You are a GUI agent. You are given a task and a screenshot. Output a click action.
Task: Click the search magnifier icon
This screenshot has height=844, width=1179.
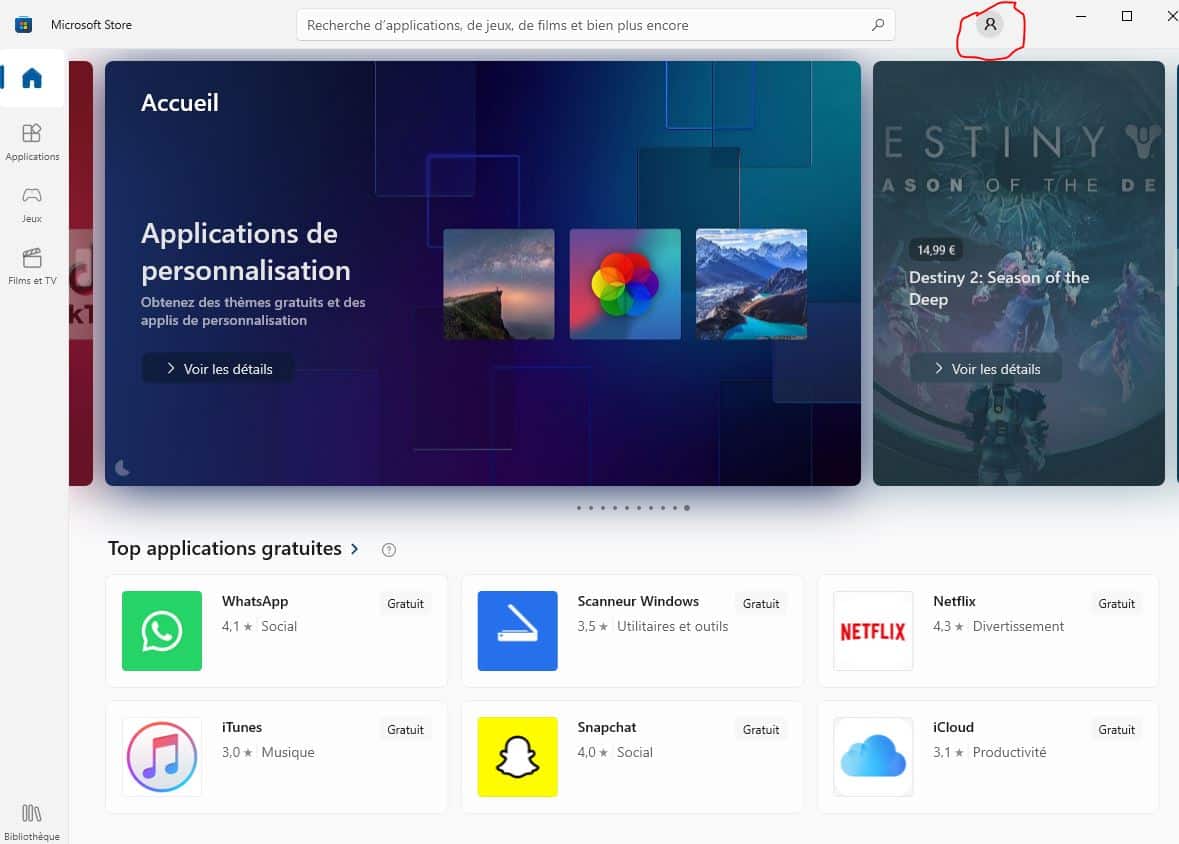[x=878, y=25]
